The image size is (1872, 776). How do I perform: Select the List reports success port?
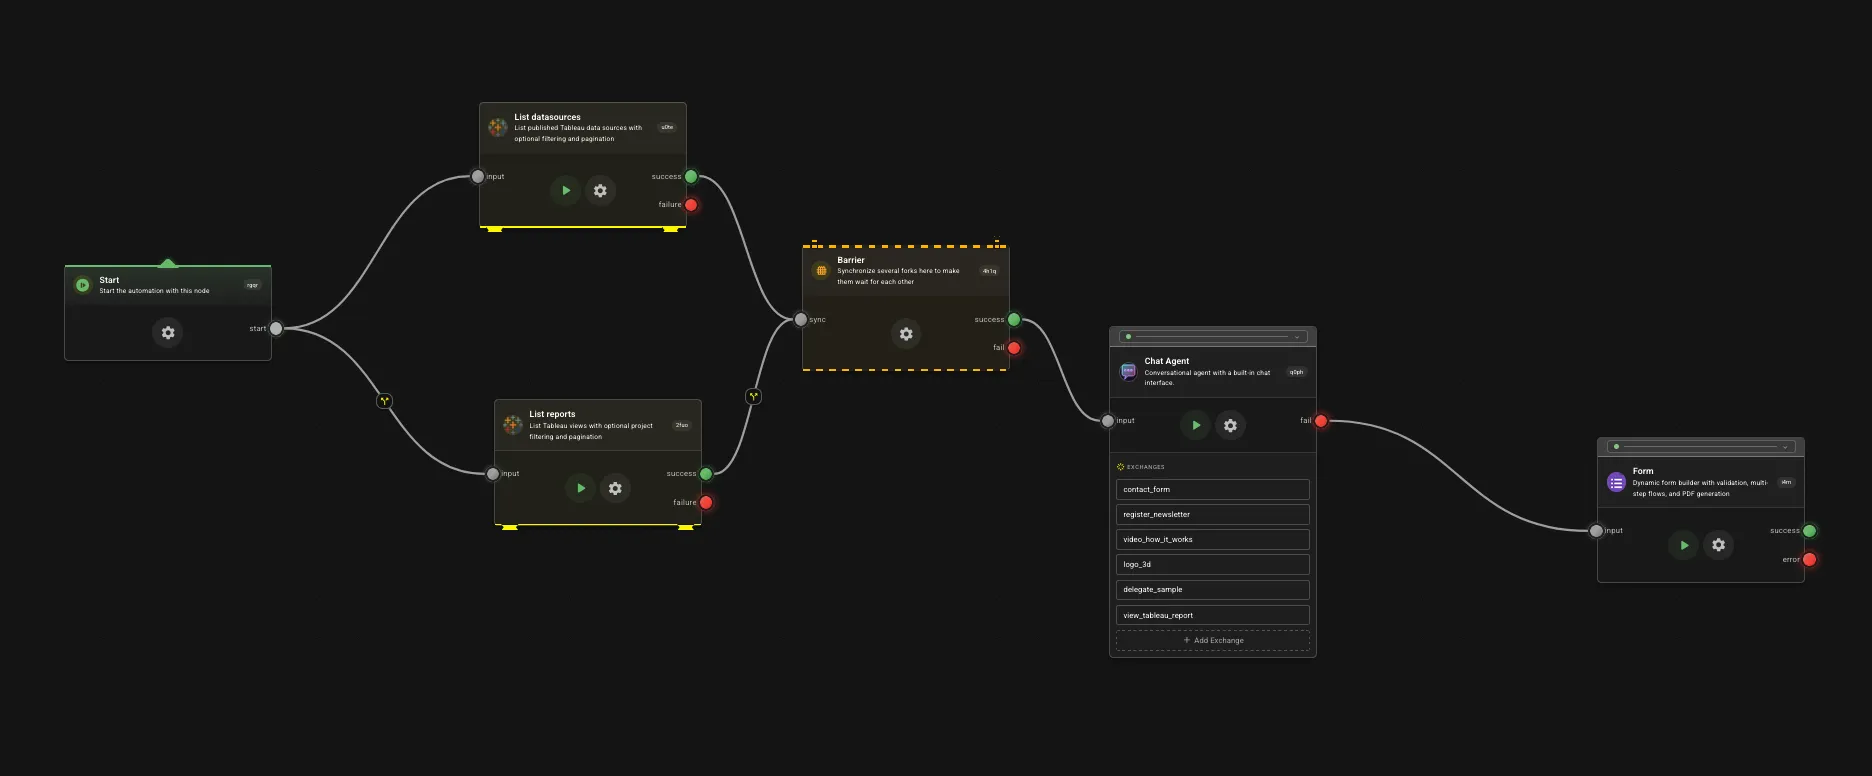pyautogui.click(x=706, y=473)
